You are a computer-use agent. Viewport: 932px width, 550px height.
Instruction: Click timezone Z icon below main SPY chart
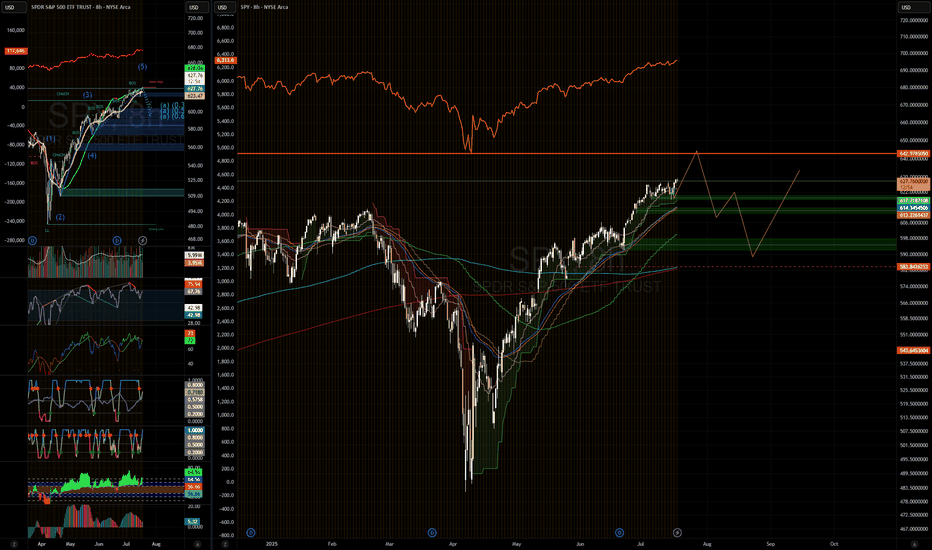(225, 544)
